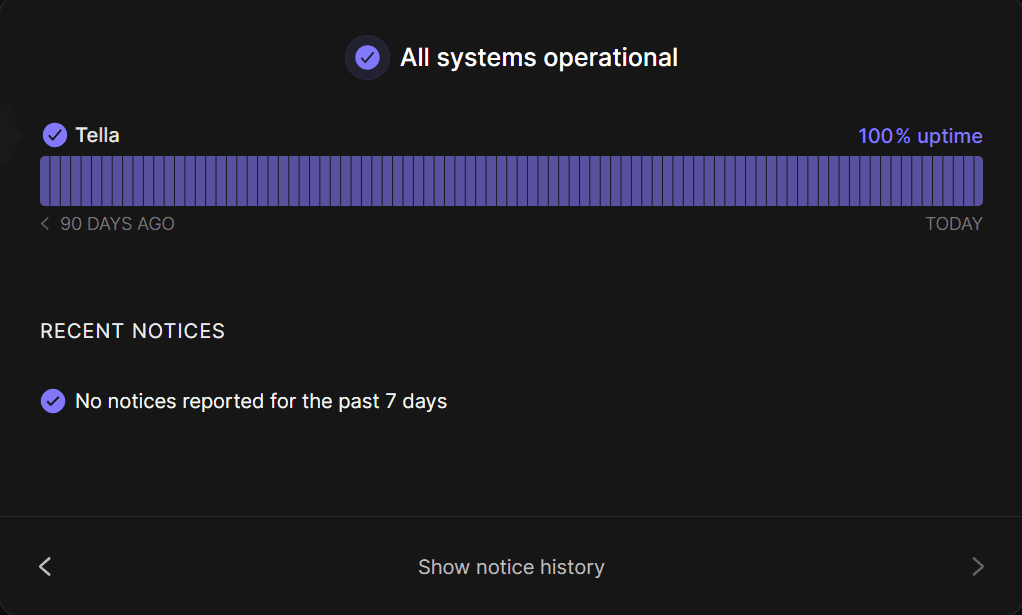1022x615 pixels.
Task: Click uptime bar one quarter from the left
Action: tap(273, 181)
